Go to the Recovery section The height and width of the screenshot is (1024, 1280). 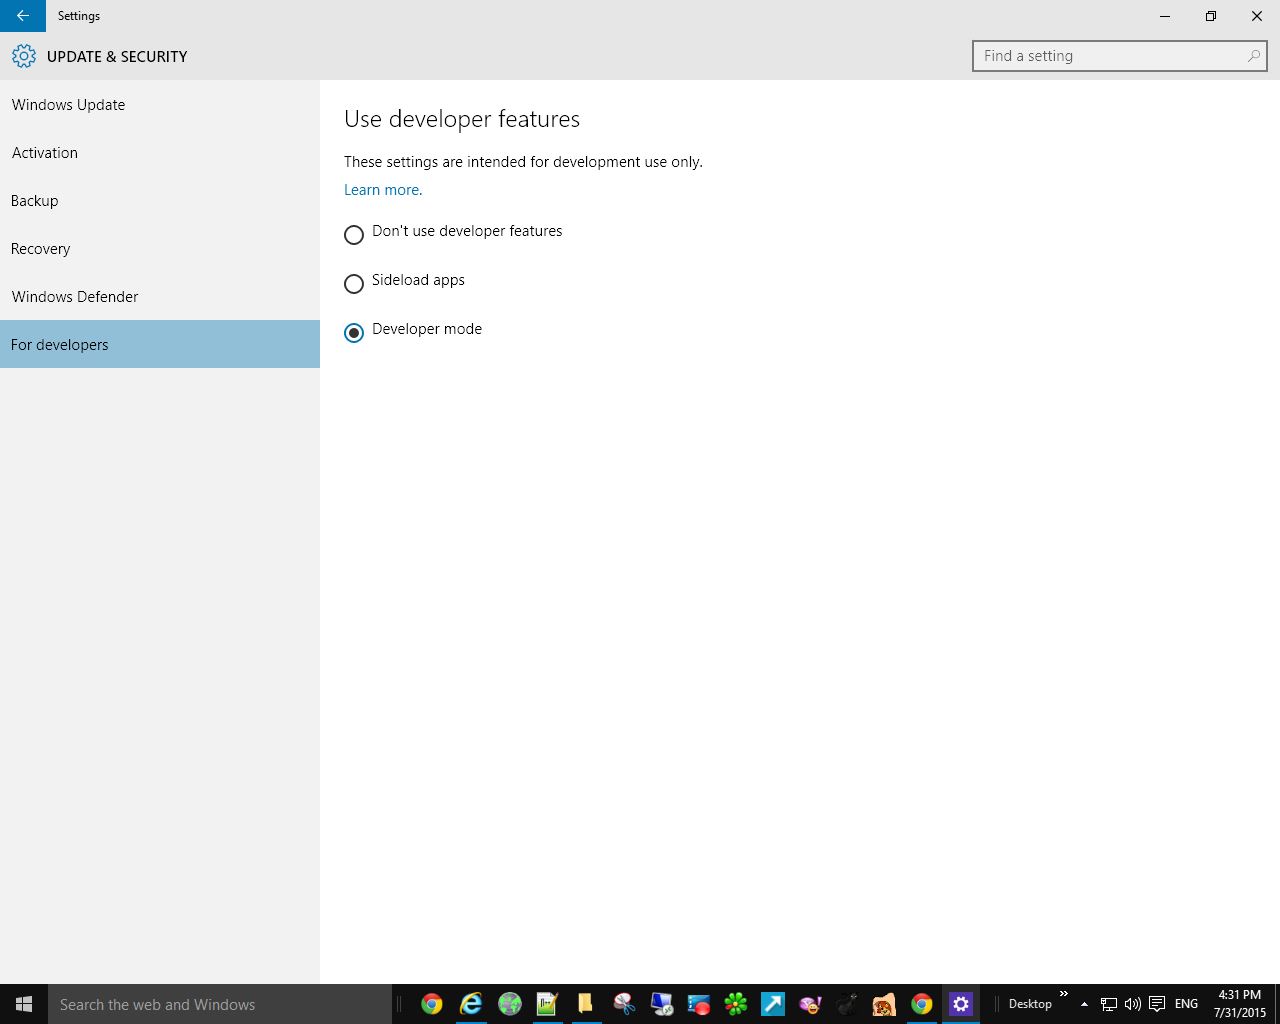pyautogui.click(x=41, y=249)
